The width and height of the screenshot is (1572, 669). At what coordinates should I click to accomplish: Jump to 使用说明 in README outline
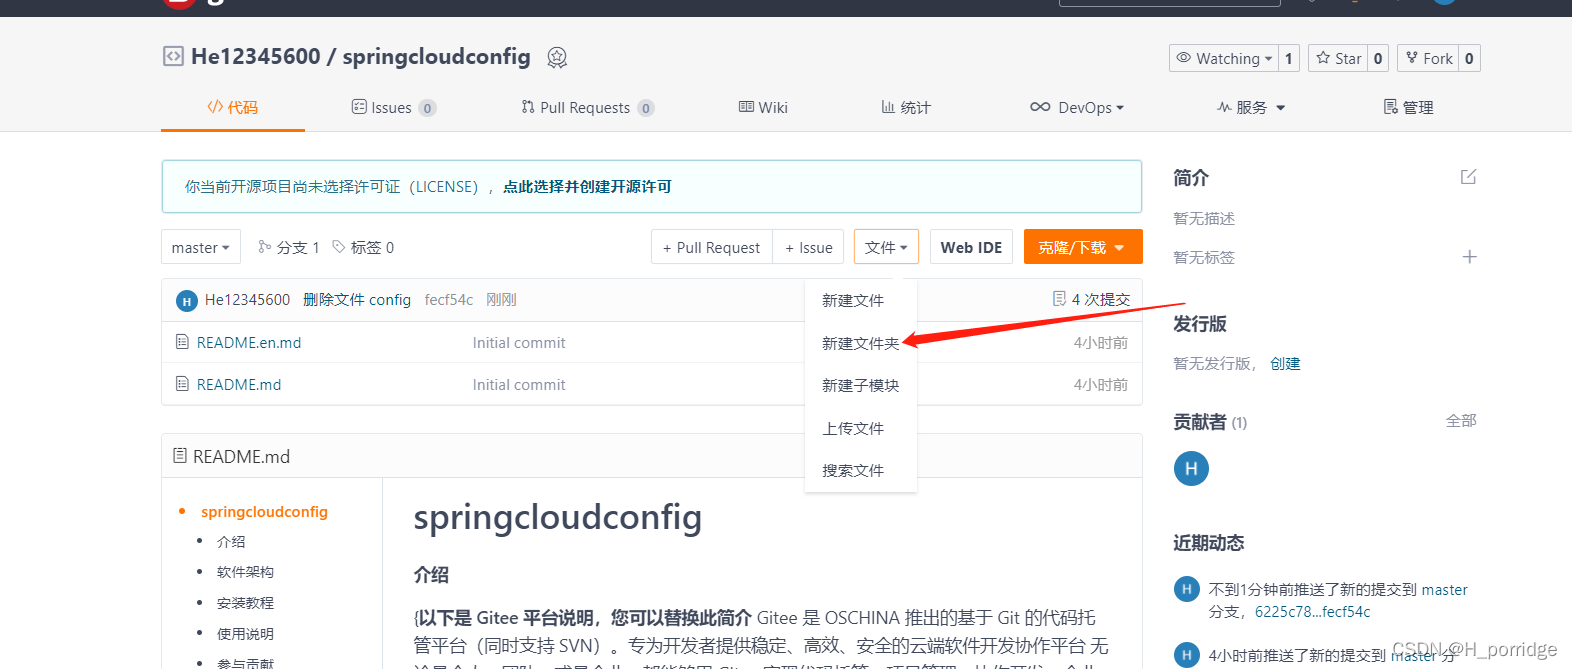coord(245,633)
